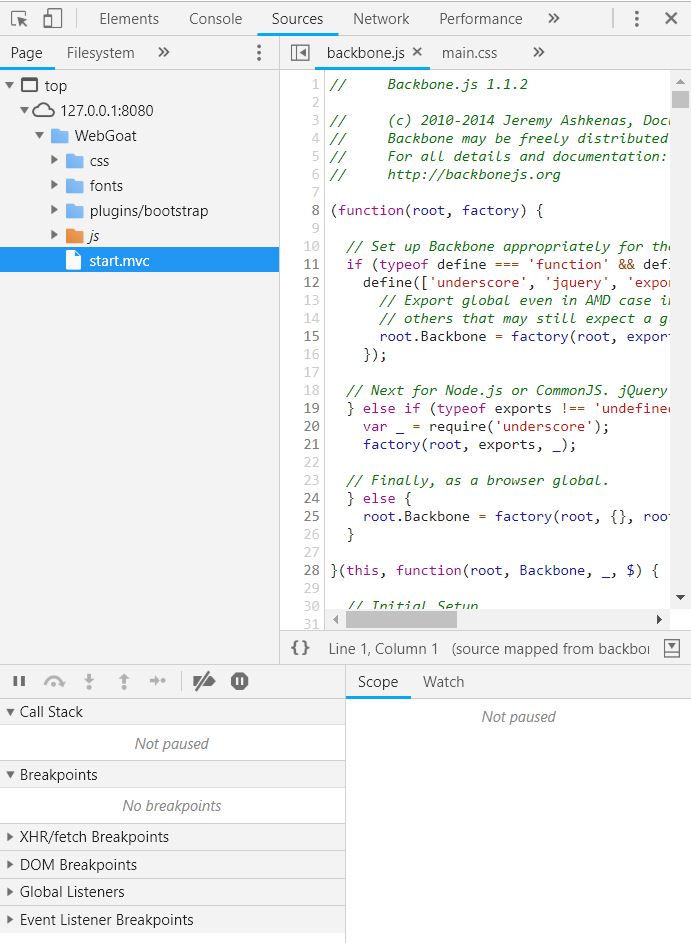Switch to the main.css file tab

pos(469,53)
